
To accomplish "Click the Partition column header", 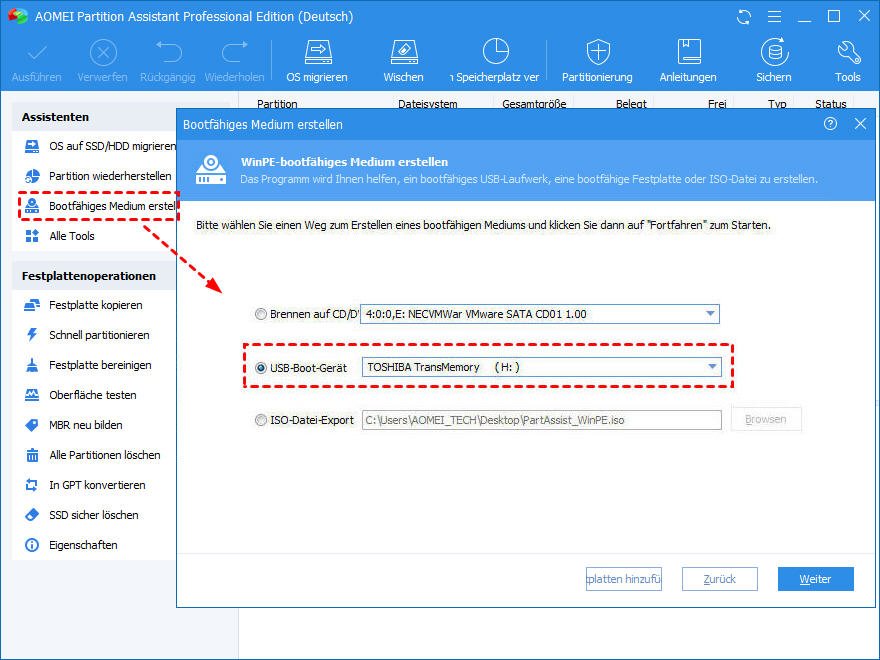I will pos(277,103).
